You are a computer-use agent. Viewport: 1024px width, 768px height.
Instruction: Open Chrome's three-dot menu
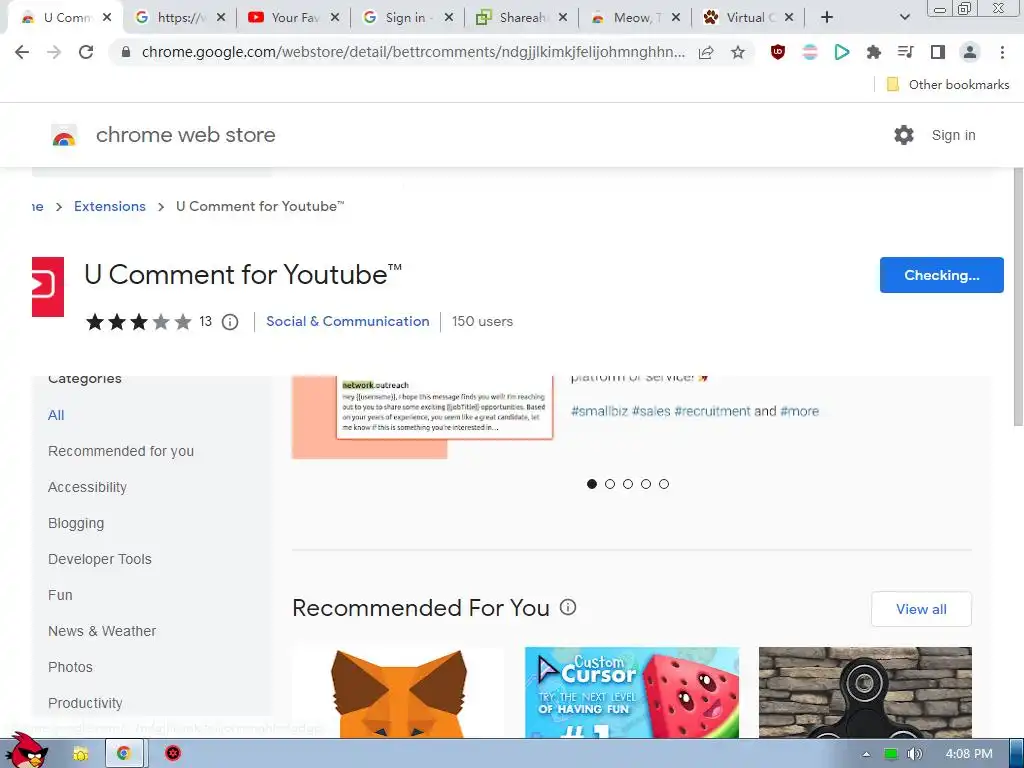(x=1002, y=52)
